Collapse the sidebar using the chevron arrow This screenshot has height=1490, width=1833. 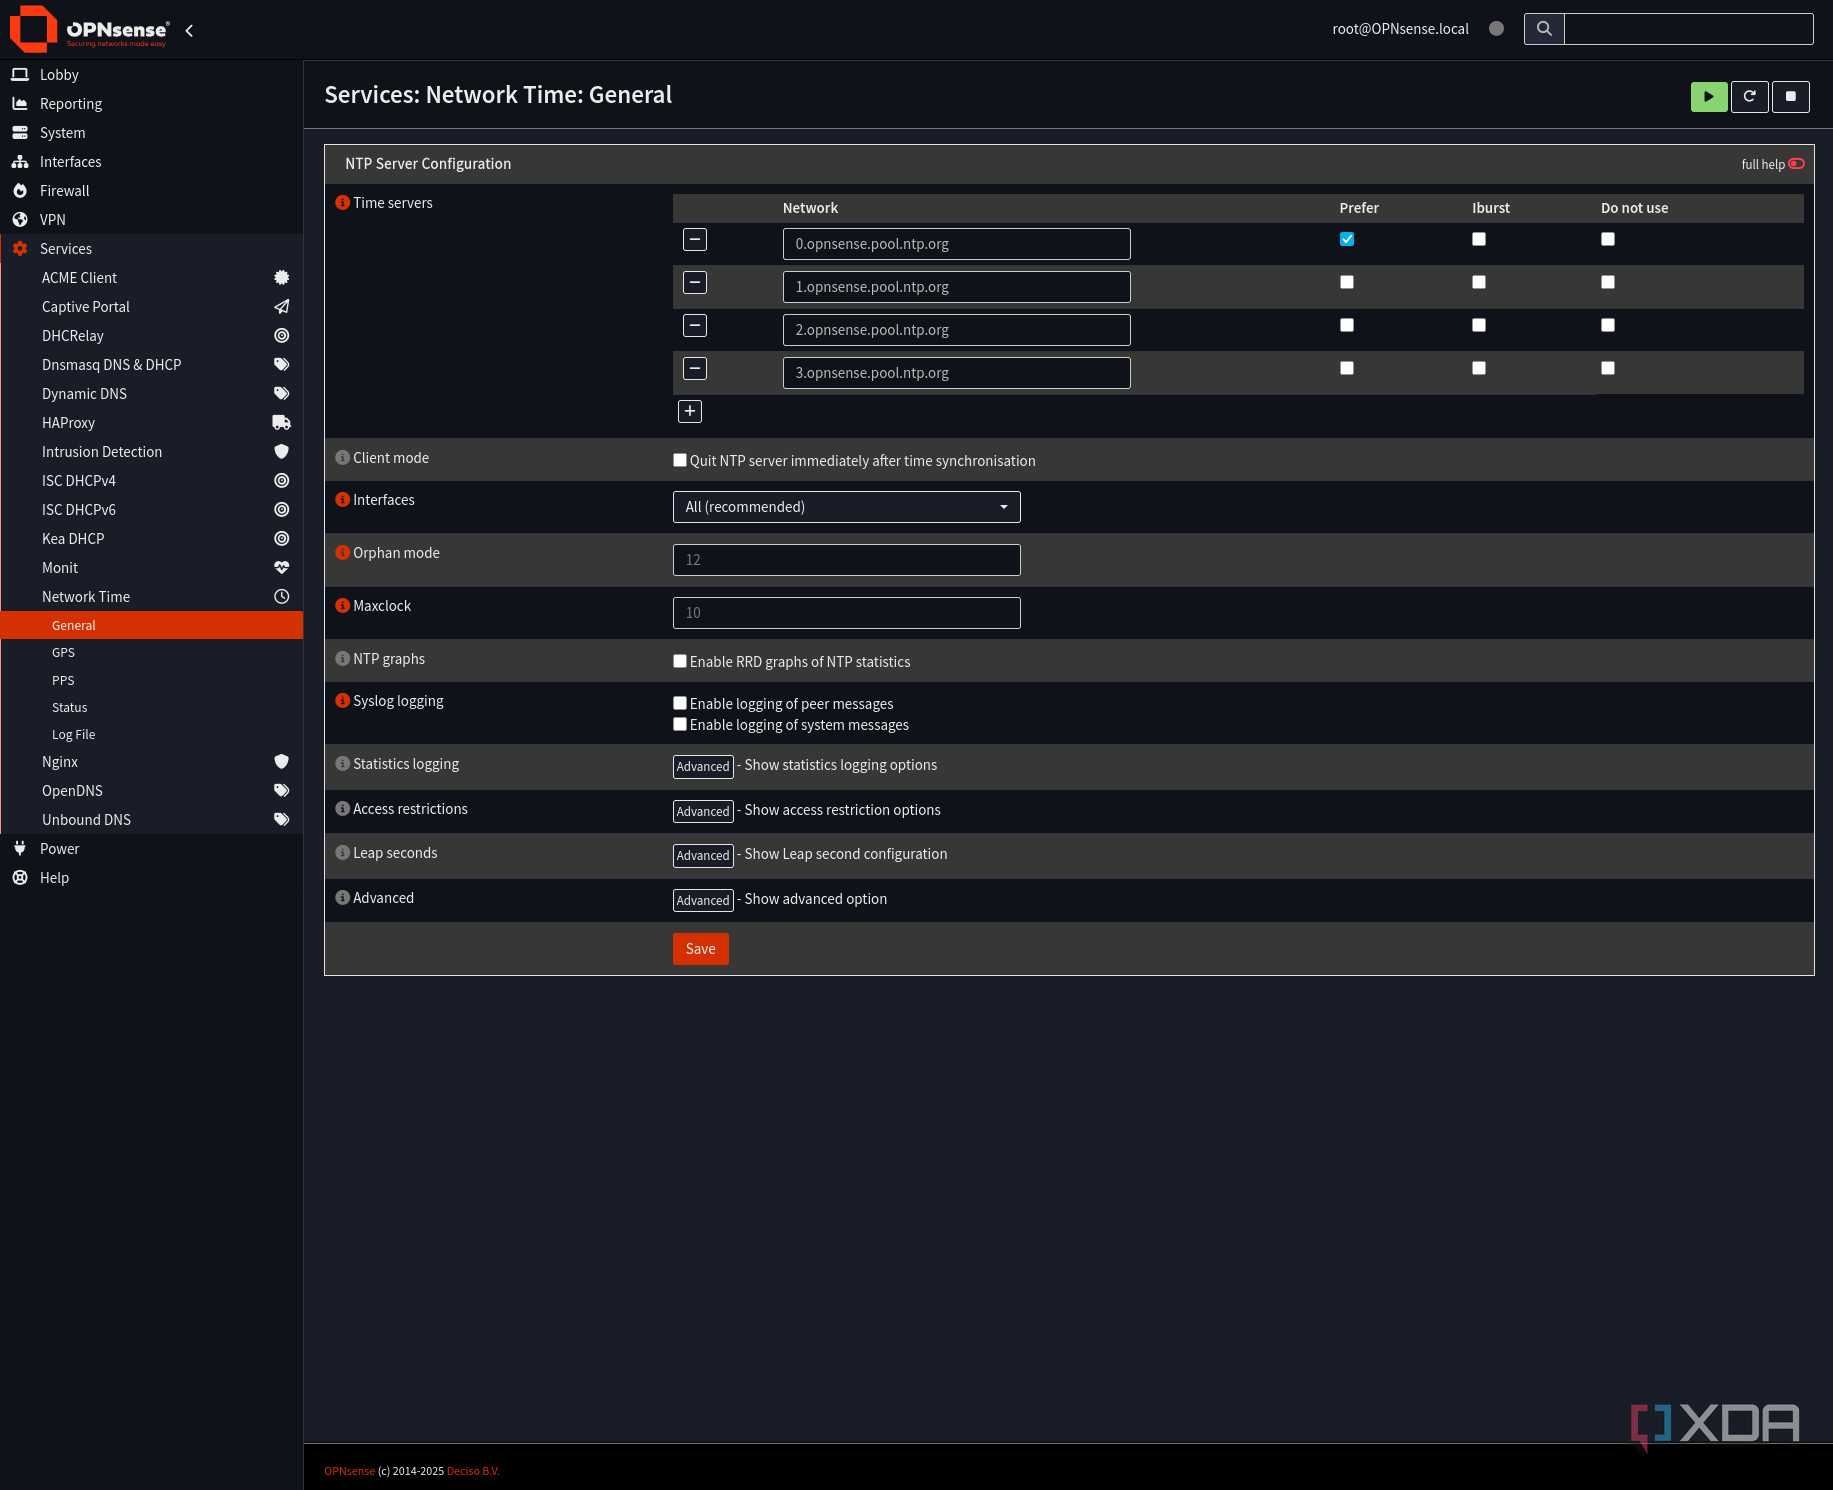[x=189, y=31]
